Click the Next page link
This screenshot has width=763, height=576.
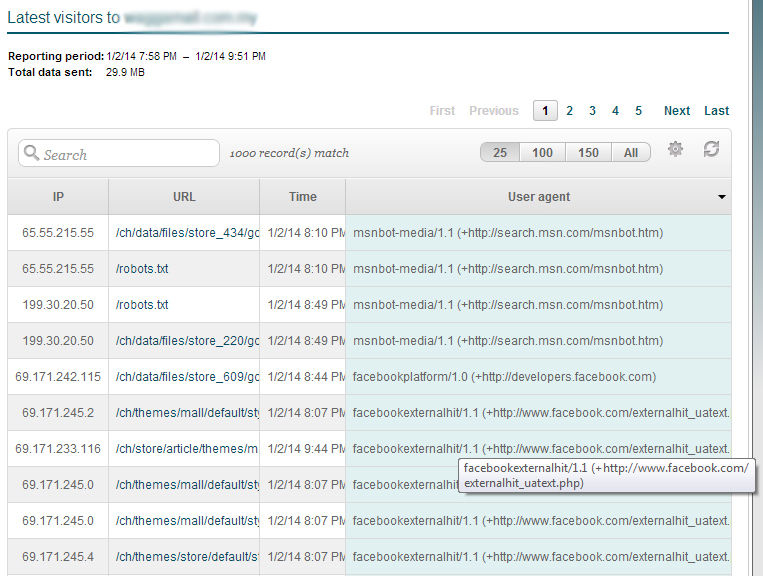coord(677,111)
